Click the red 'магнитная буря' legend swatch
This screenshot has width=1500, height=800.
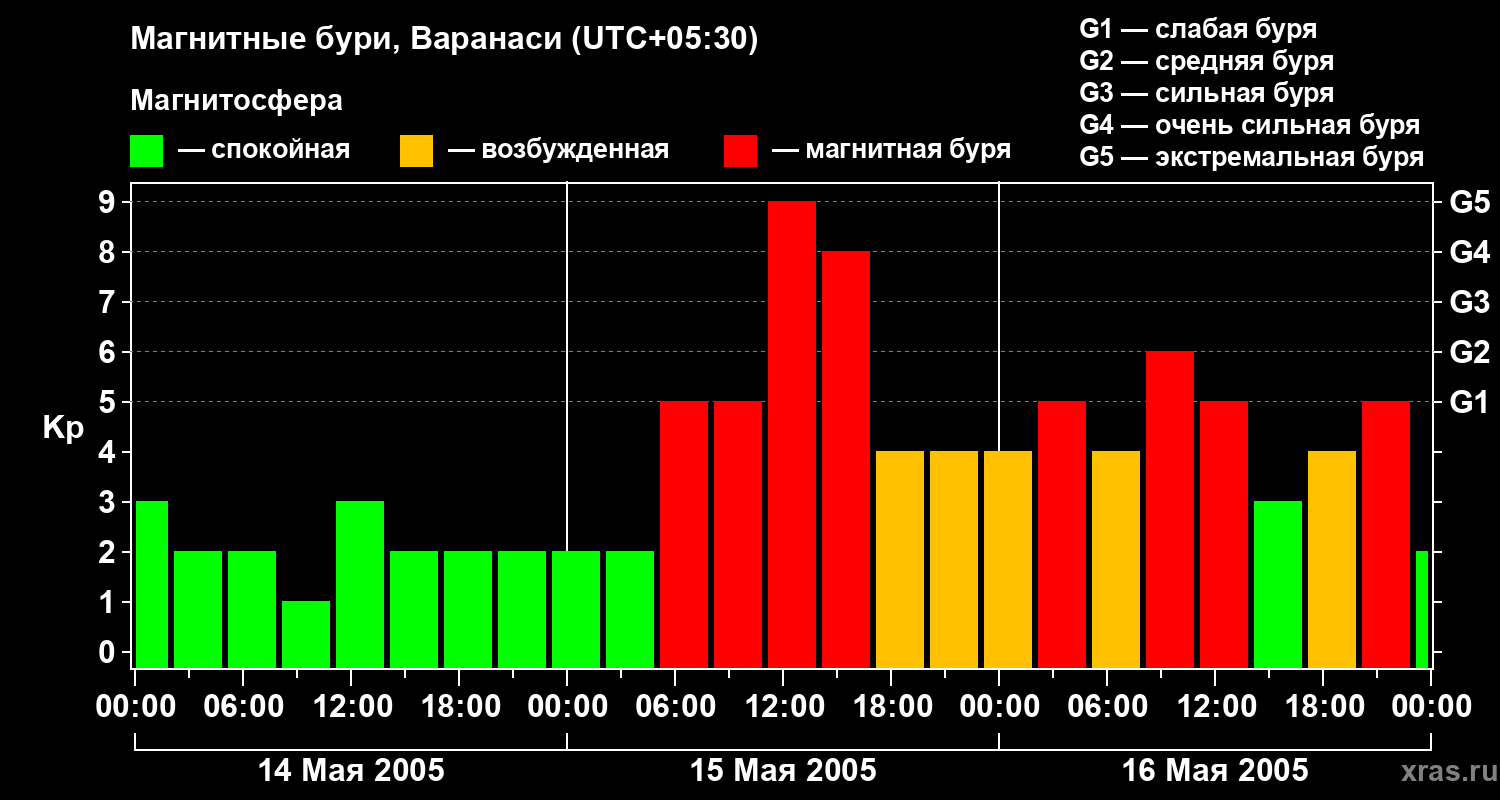point(740,151)
